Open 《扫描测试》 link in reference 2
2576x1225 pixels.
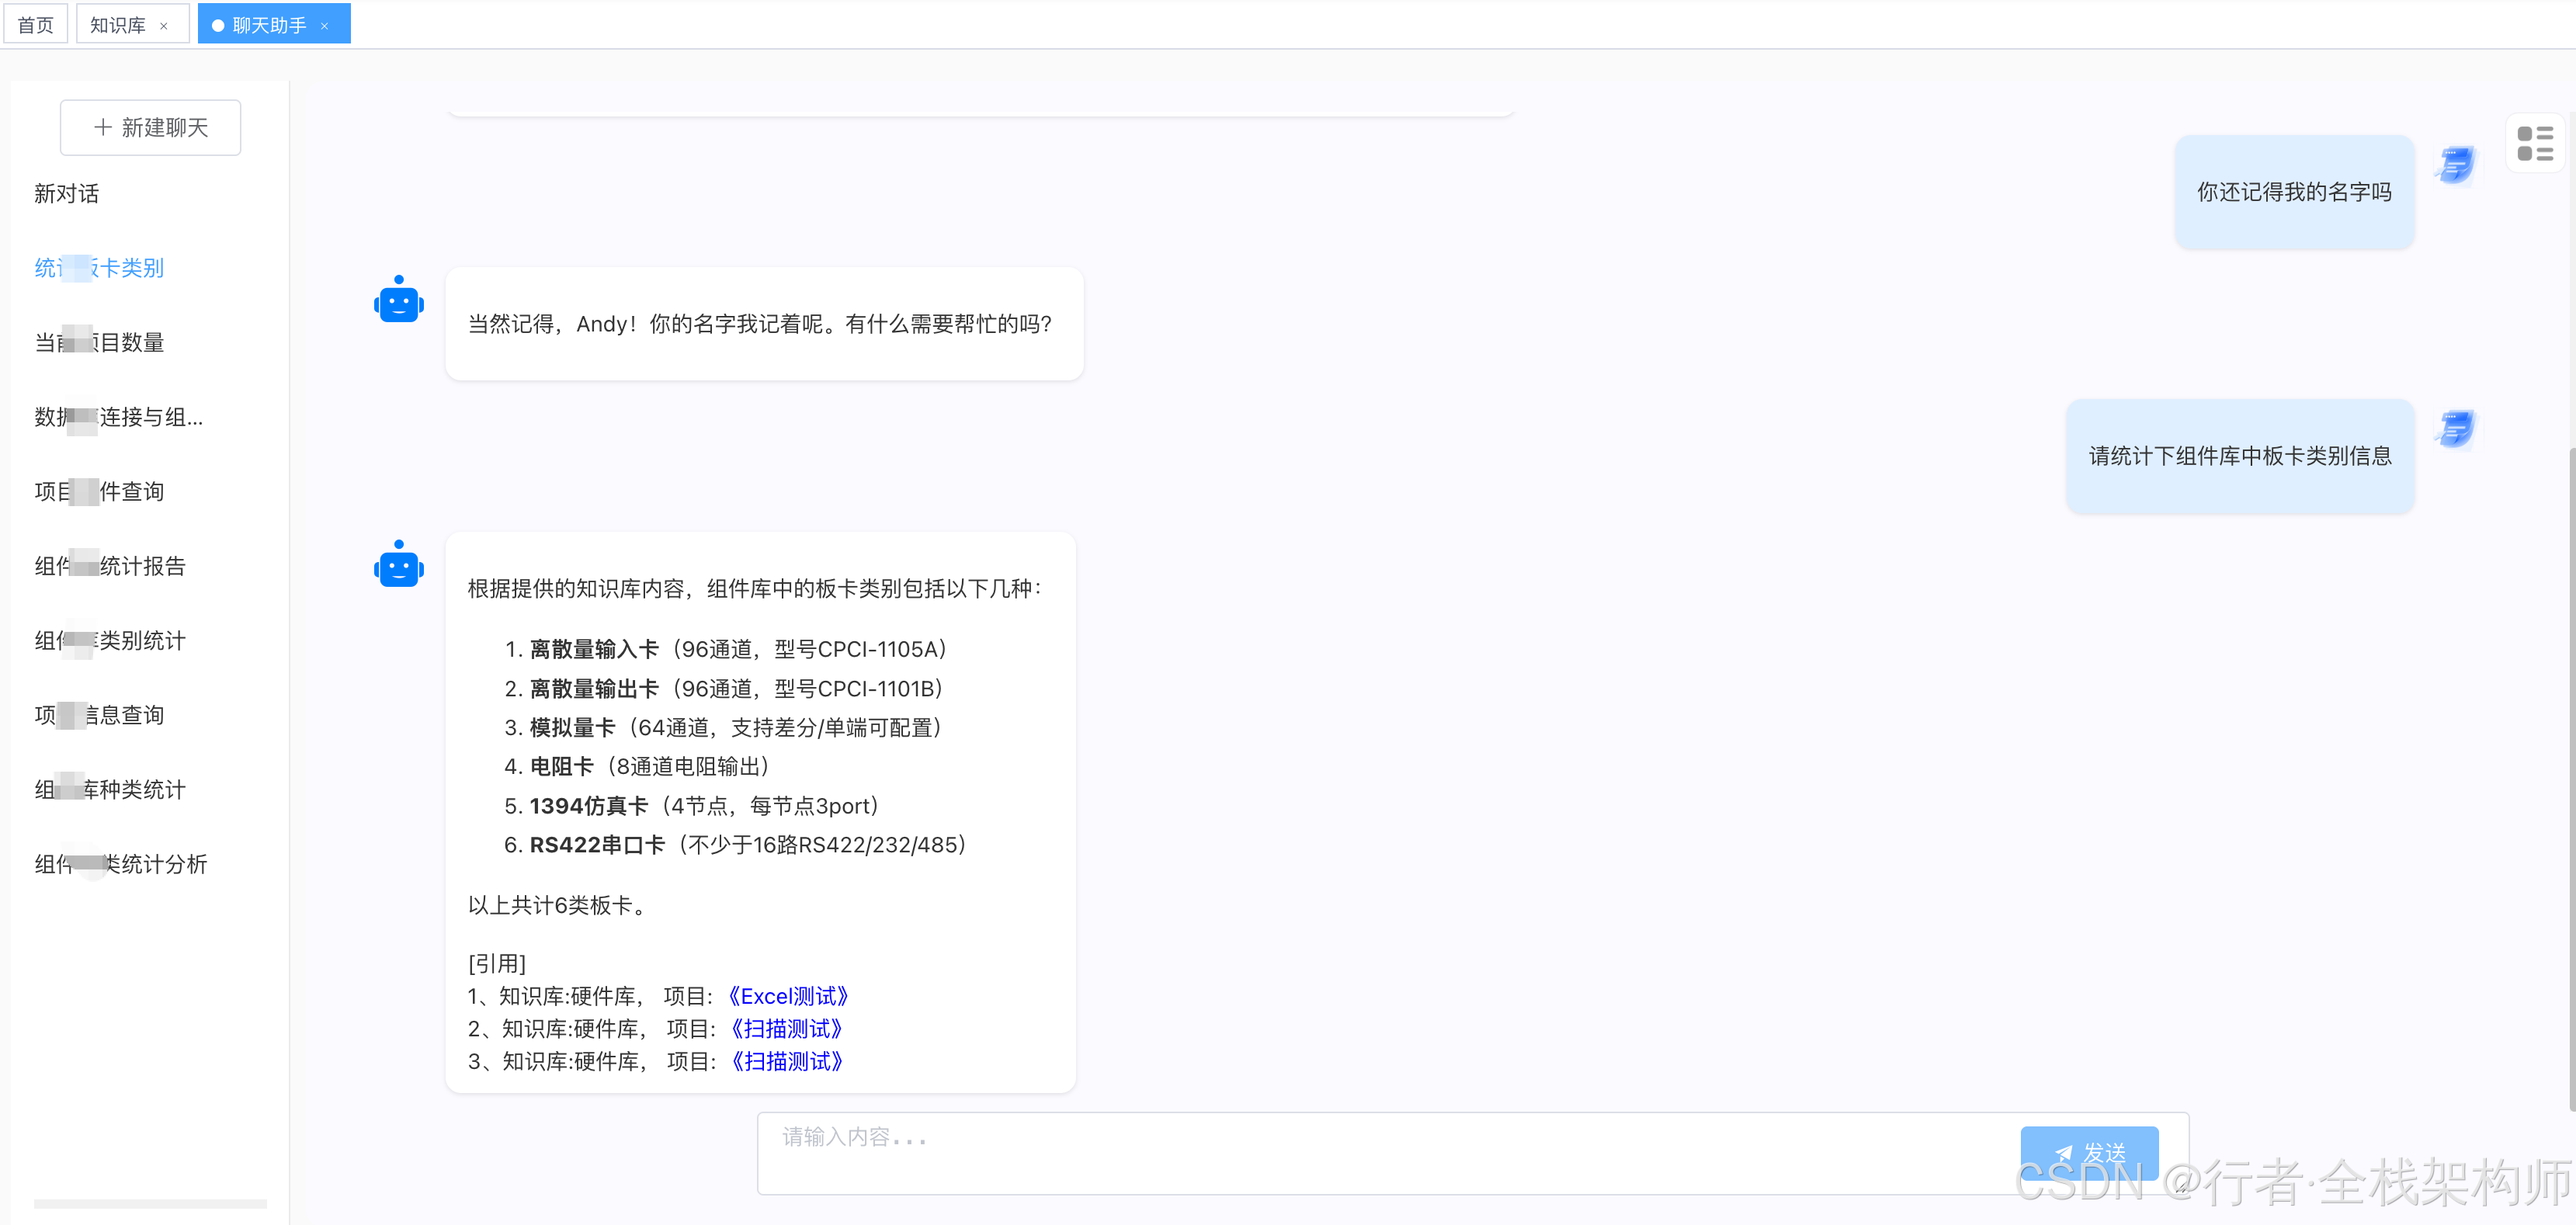point(787,1029)
